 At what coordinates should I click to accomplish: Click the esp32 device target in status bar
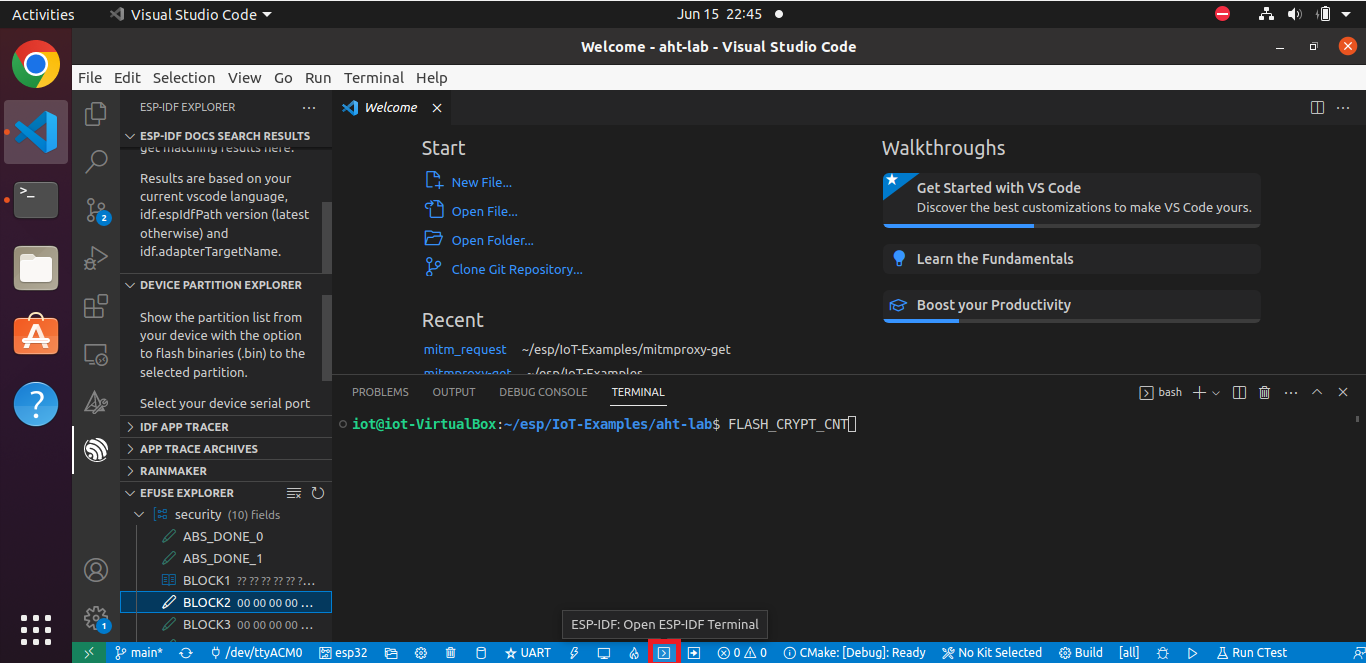pyautogui.click(x=343, y=653)
